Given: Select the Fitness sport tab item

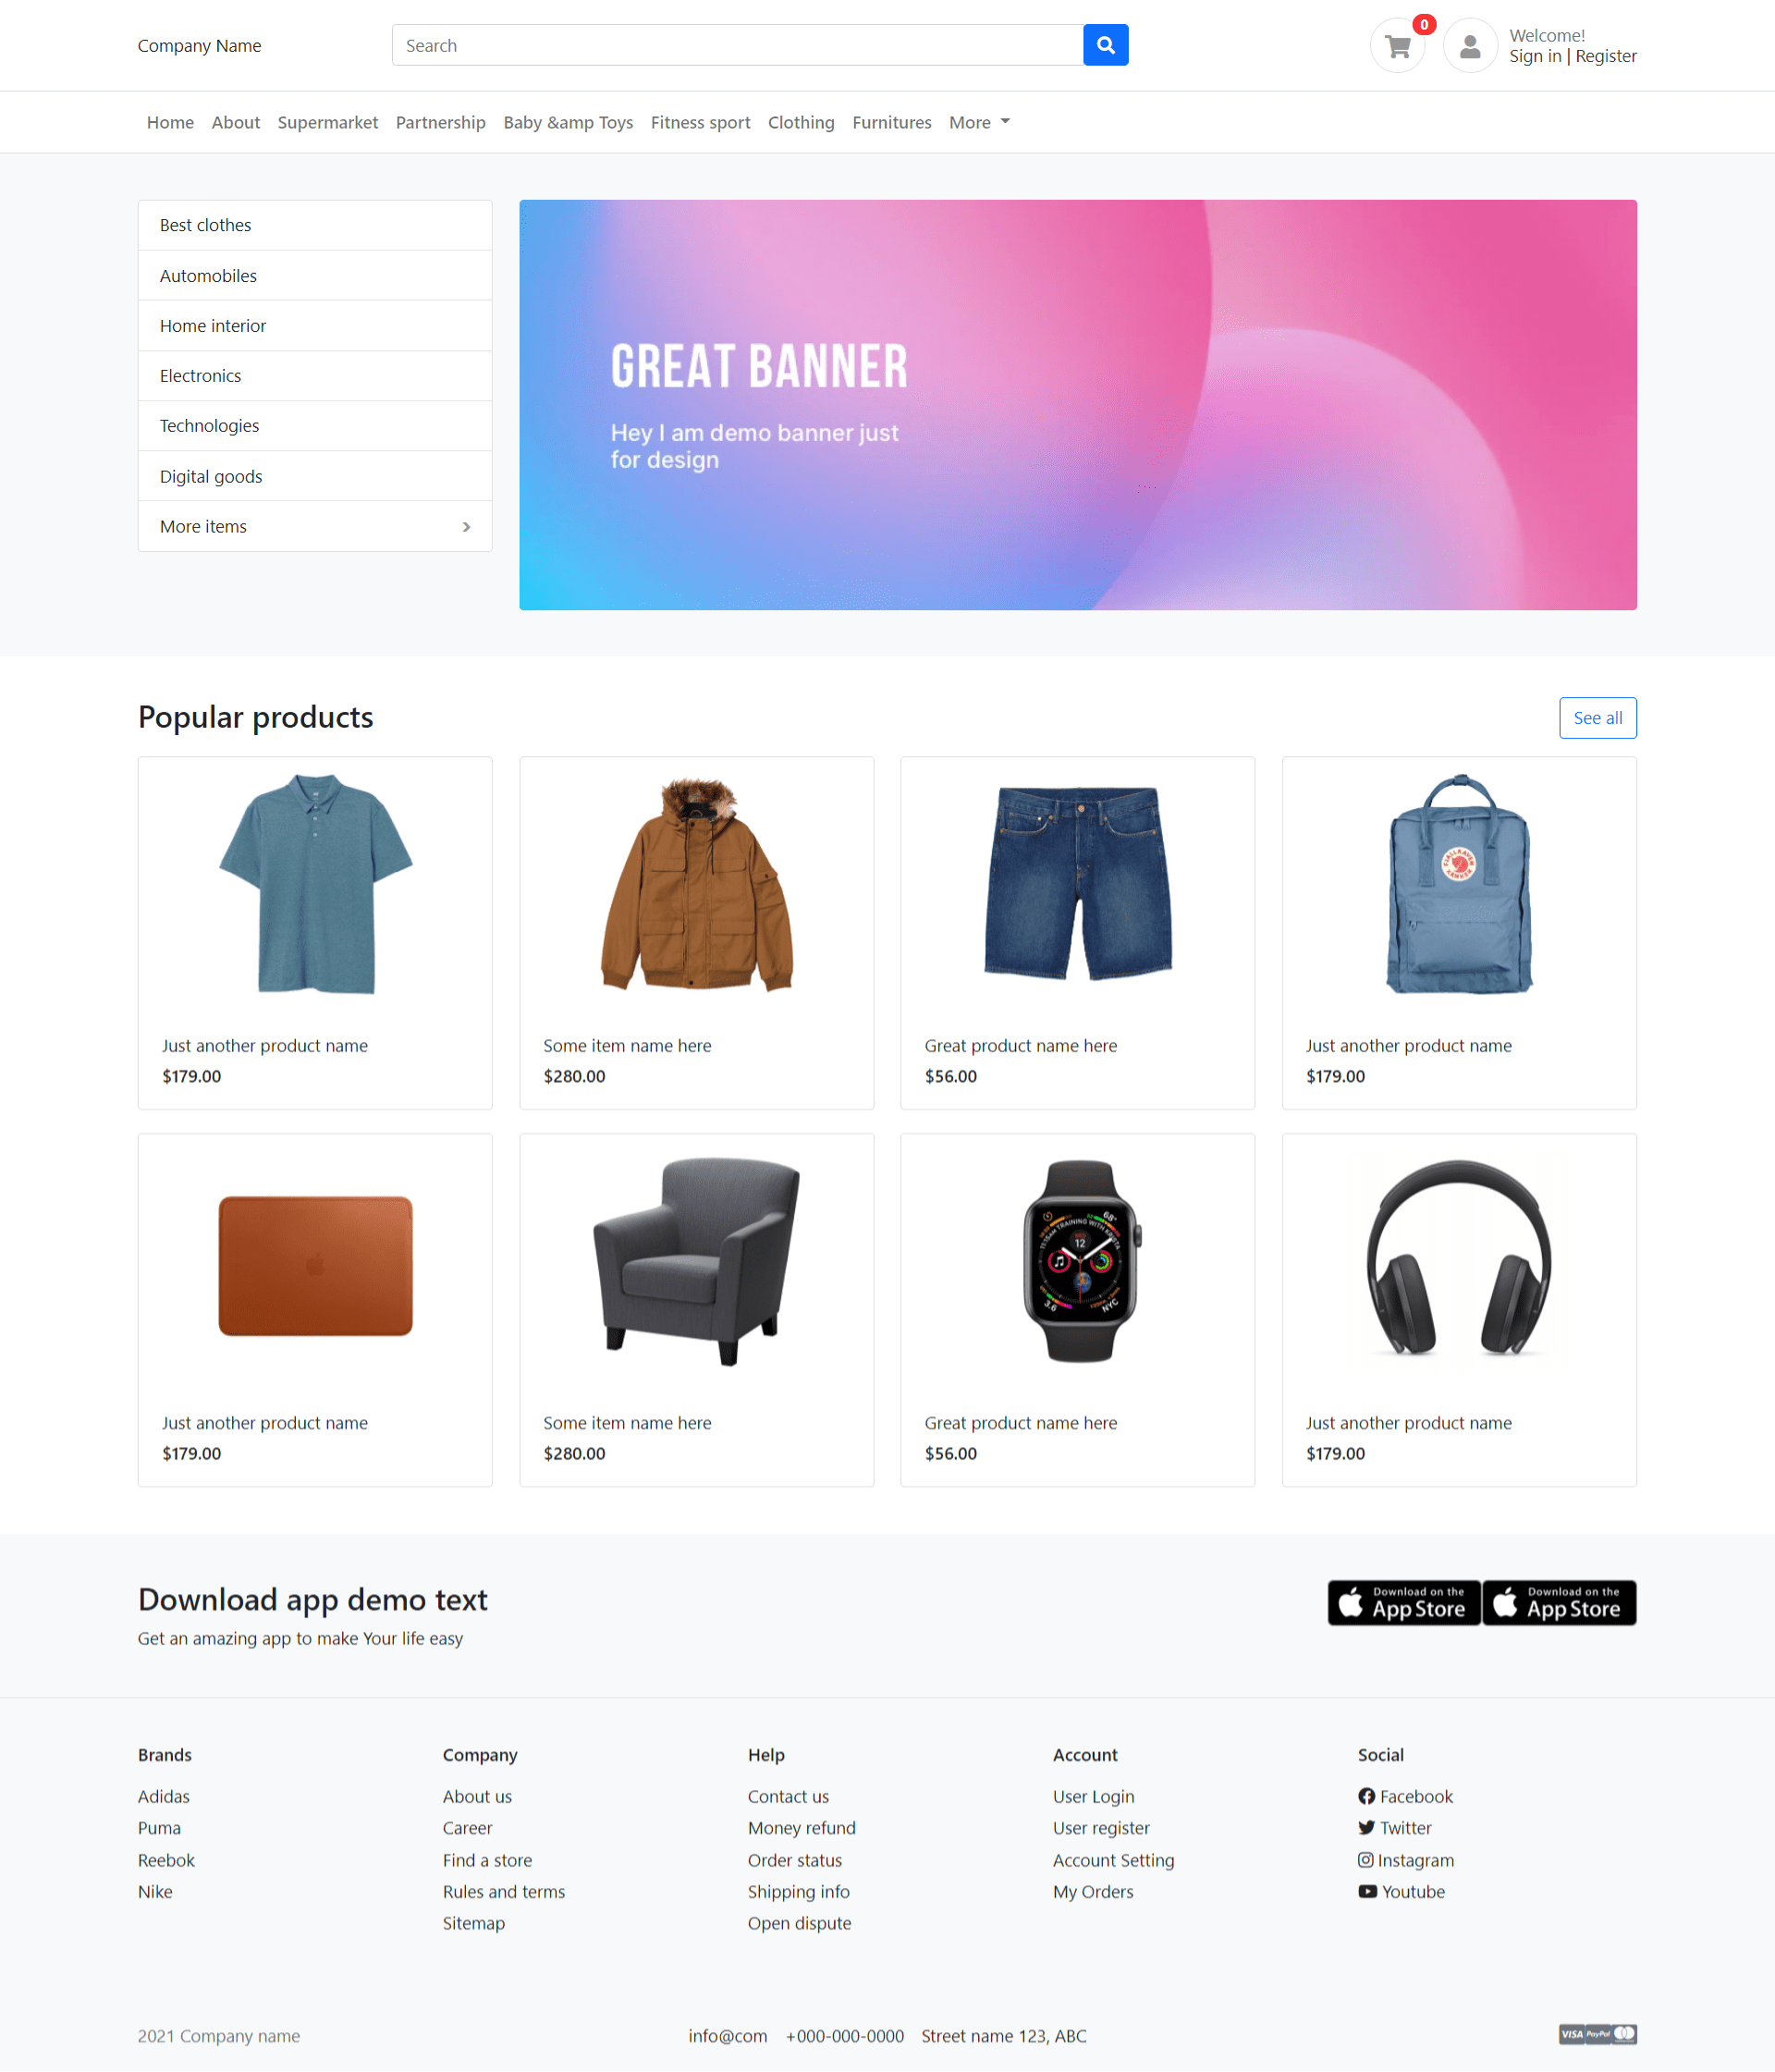Looking at the screenshot, I should pos(699,121).
